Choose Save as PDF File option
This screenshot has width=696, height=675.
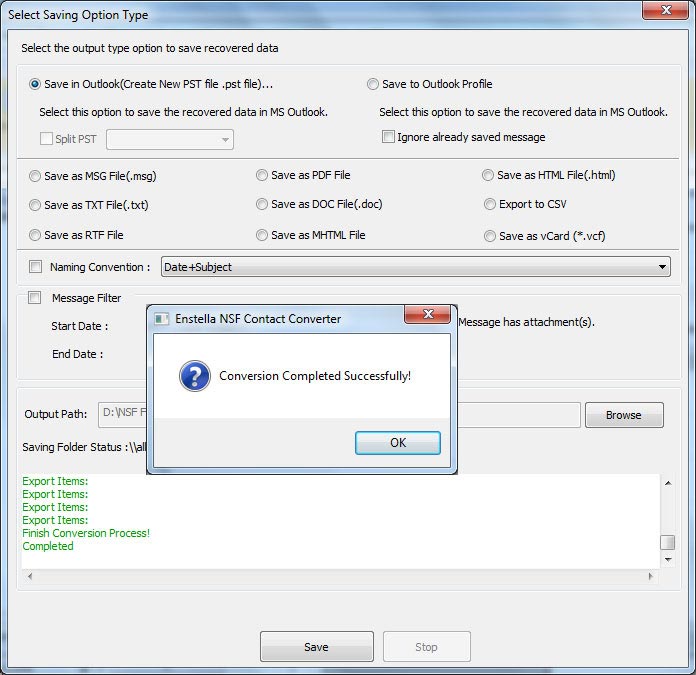click(262, 176)
